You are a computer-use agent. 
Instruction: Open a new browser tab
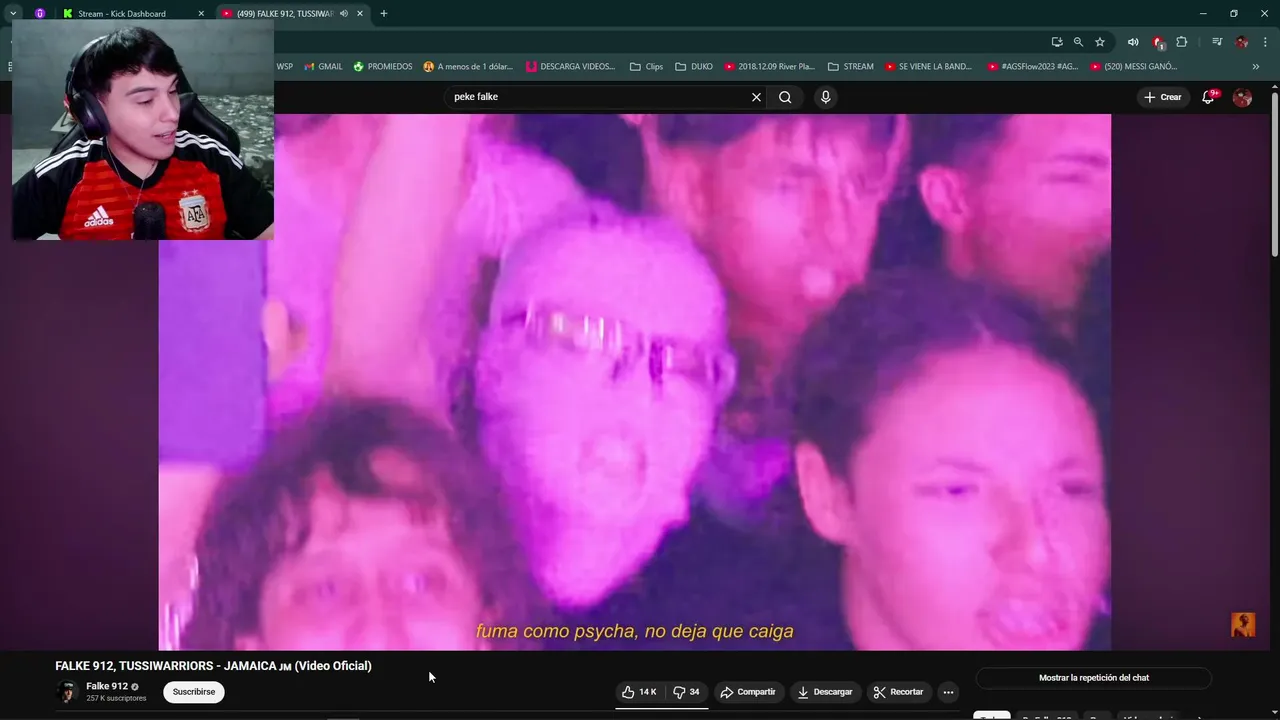(384, 14)
